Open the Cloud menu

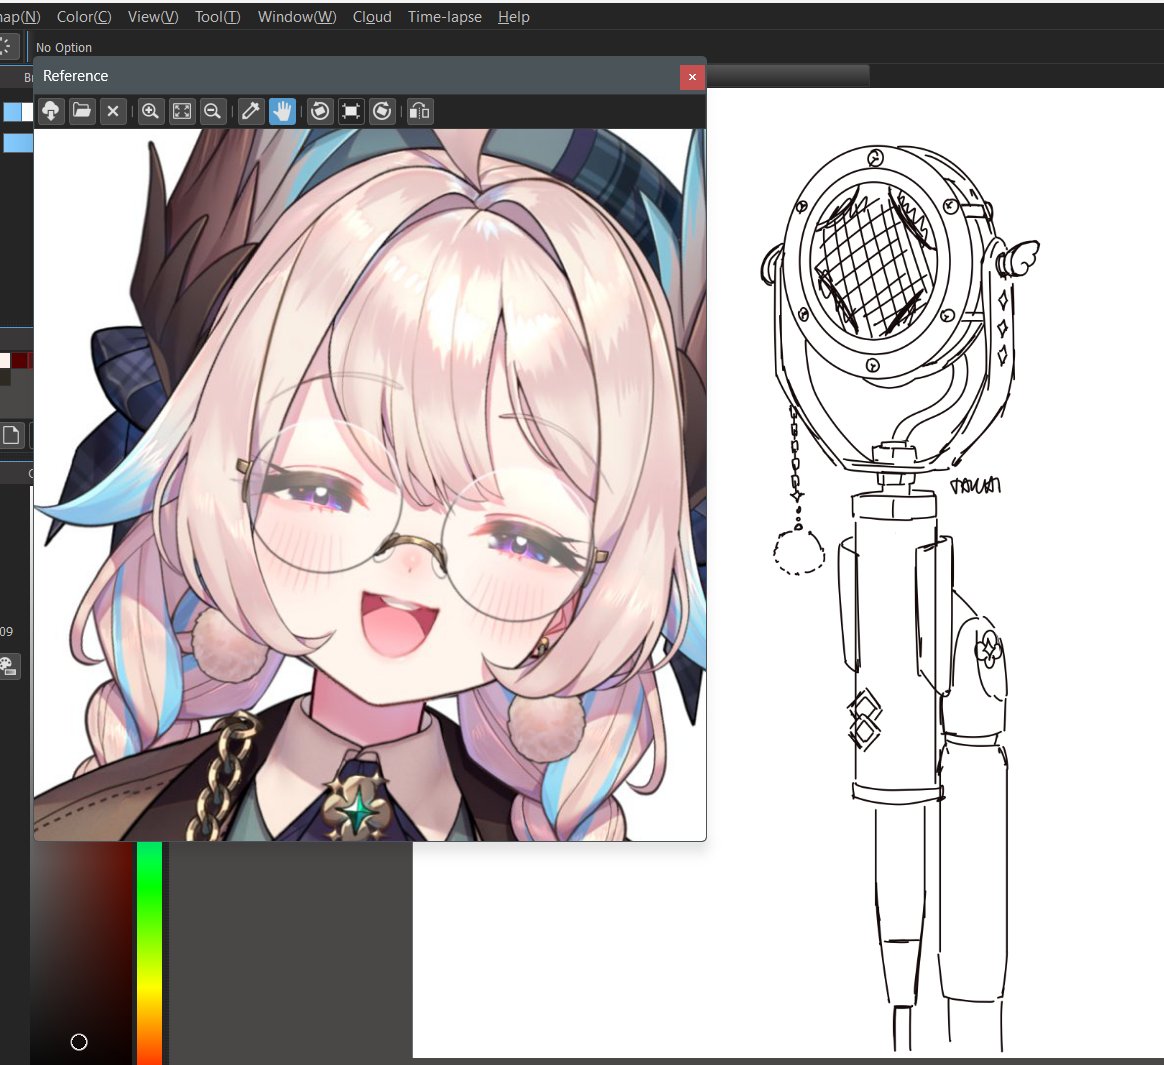click(x=372, y=16)
